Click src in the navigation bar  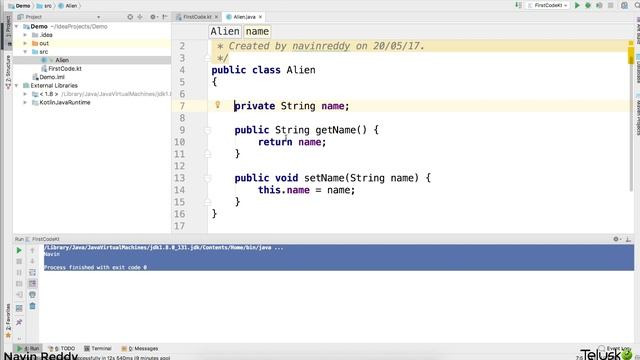click(x=44, y=6)
